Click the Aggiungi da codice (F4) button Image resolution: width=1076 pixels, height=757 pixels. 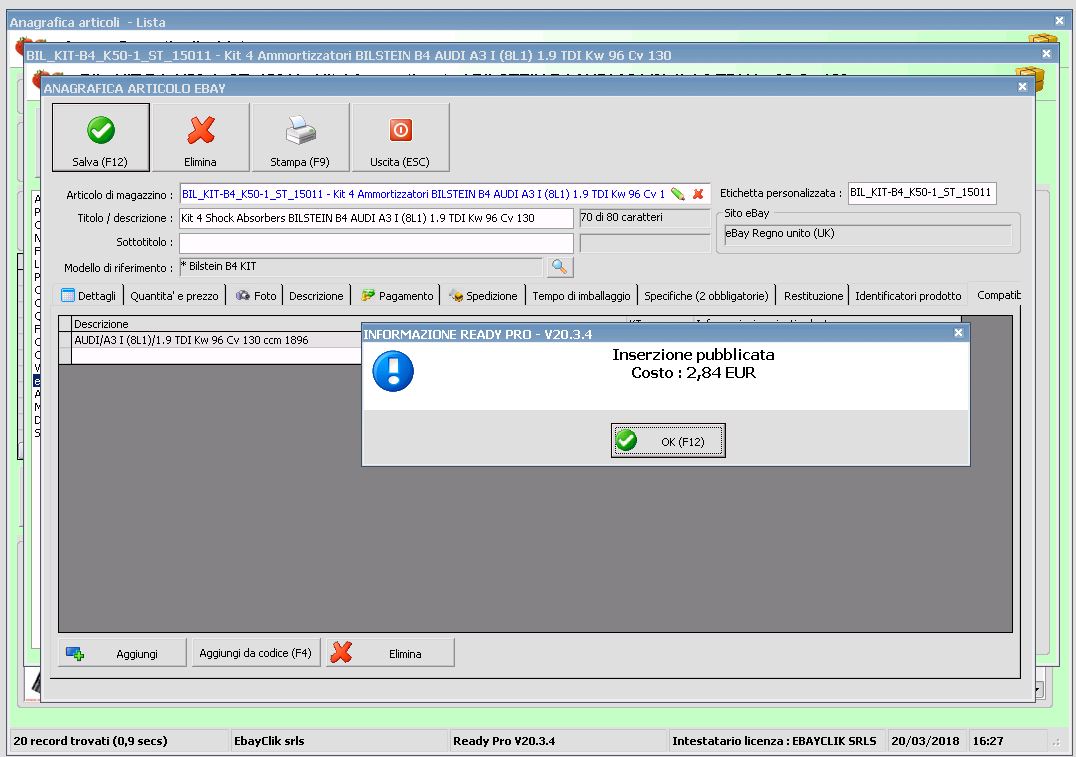255,653
